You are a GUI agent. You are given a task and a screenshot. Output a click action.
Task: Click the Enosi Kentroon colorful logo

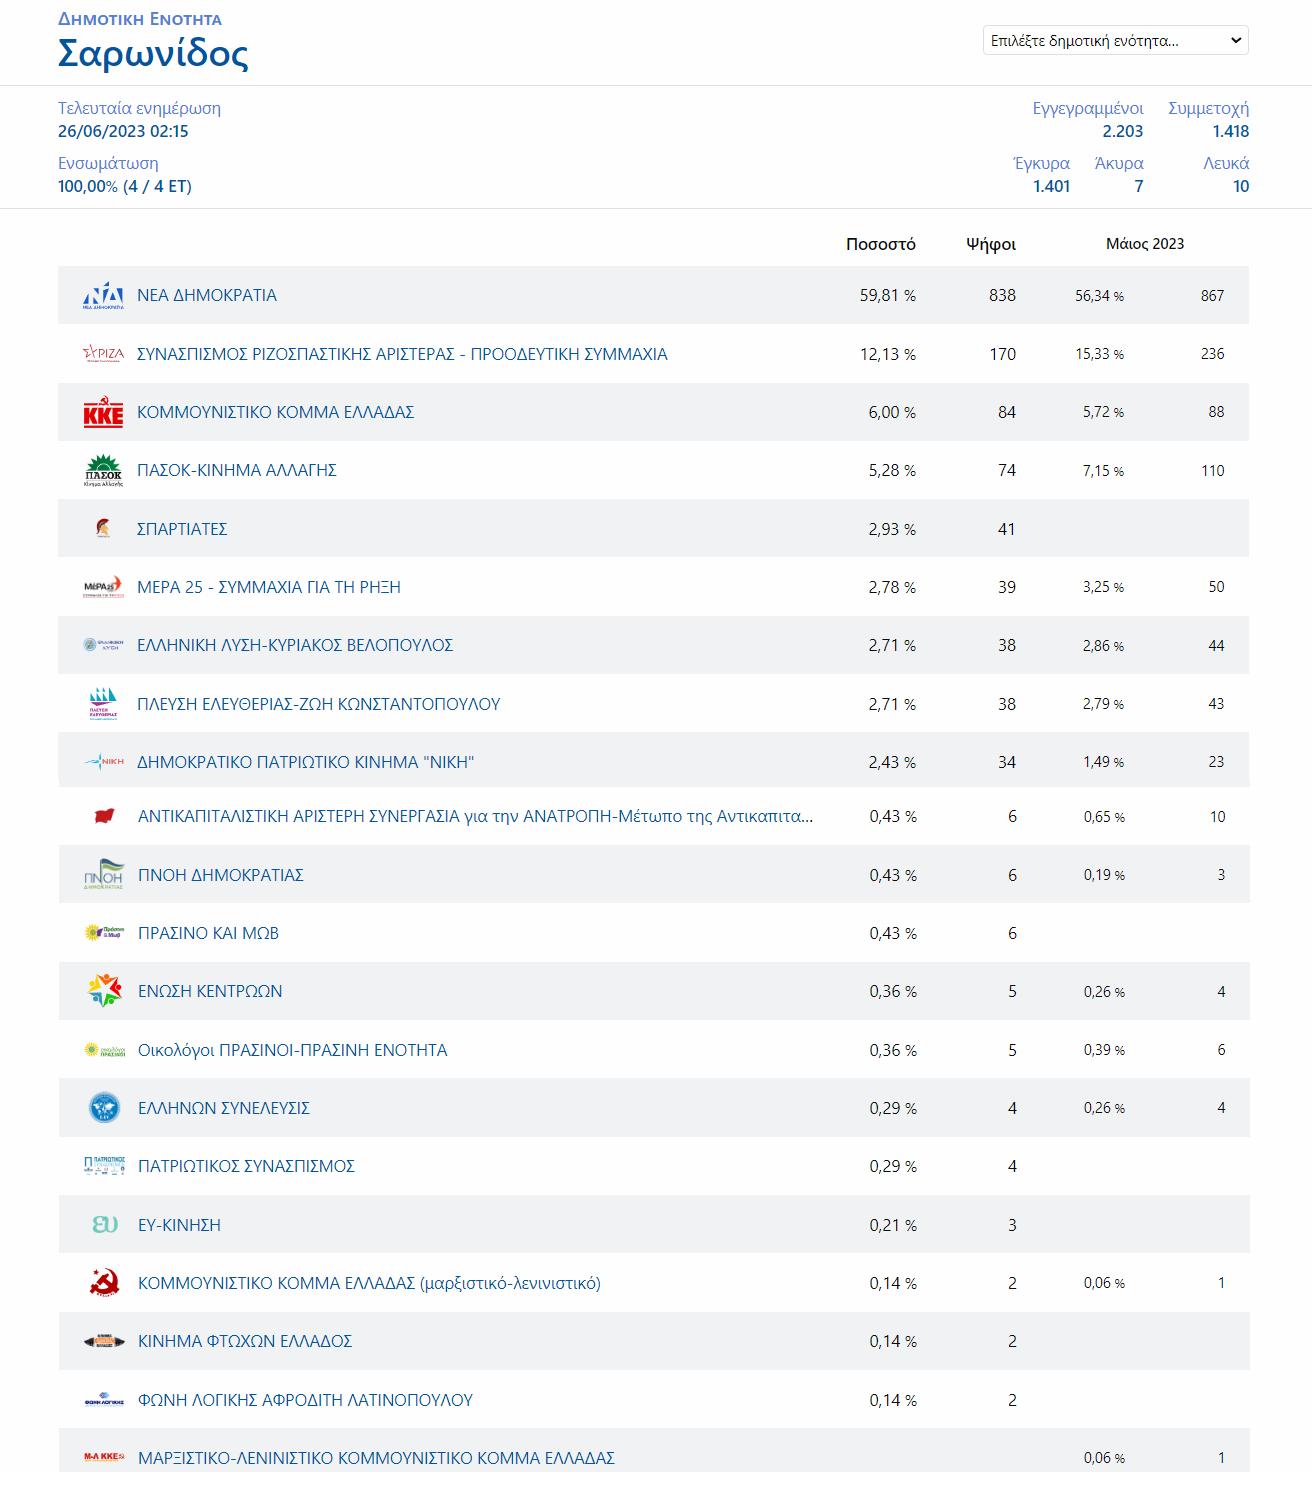coord(104,991)
